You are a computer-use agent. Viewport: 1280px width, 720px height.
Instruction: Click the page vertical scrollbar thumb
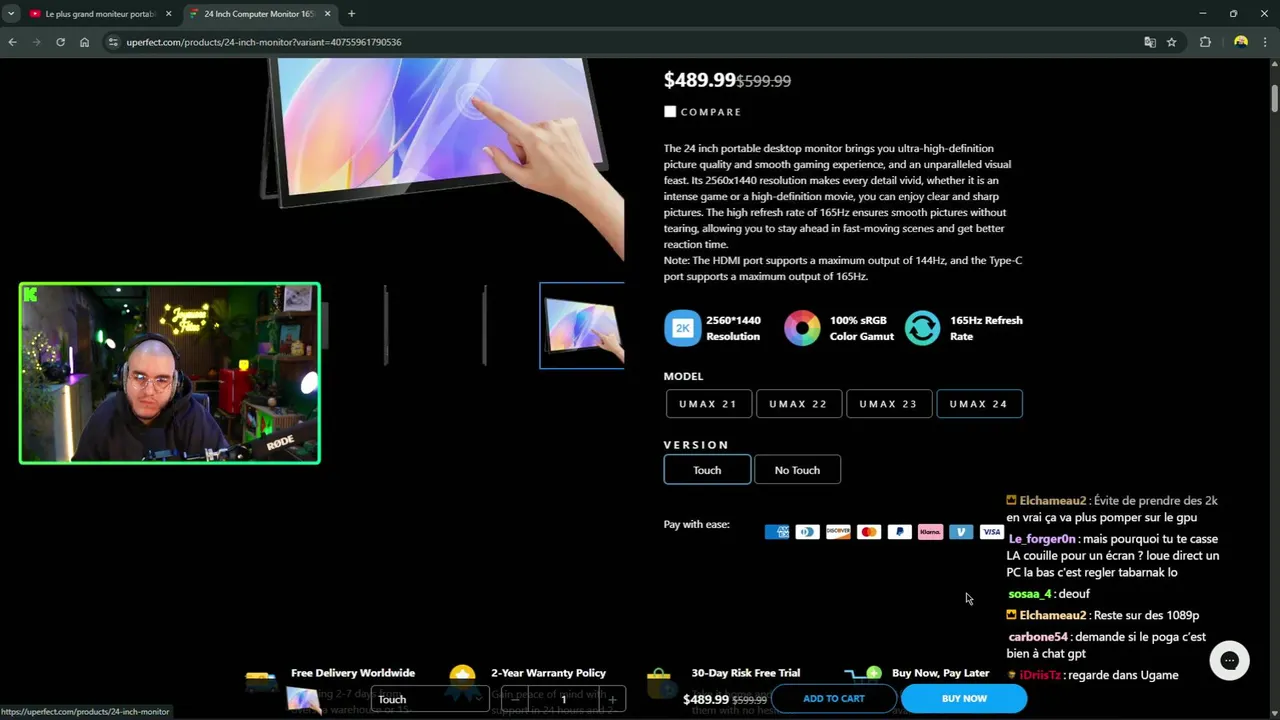pos(1275,100)
